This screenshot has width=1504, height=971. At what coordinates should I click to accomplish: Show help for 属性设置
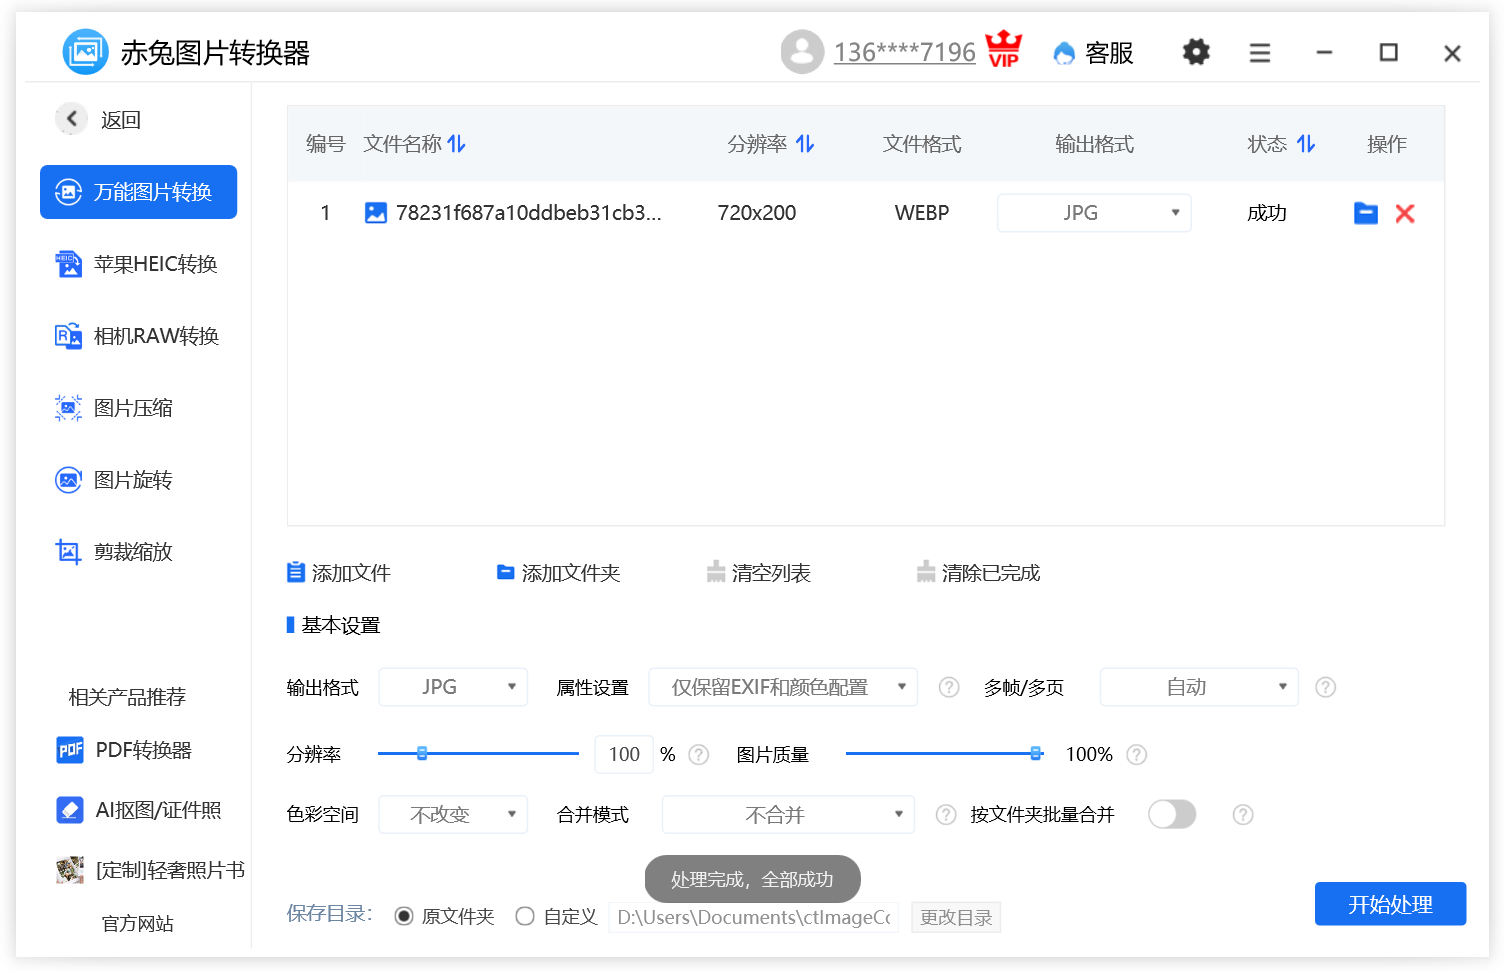949,687
